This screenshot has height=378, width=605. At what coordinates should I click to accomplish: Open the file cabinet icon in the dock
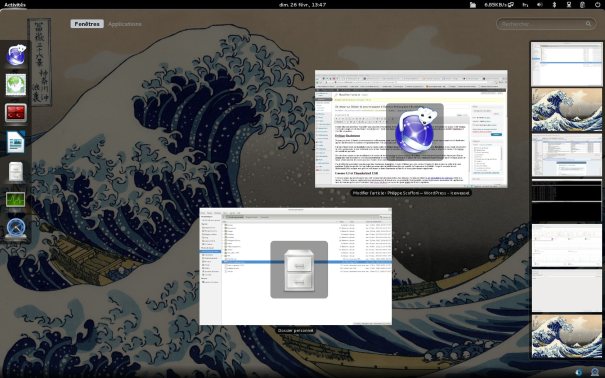coord(16,171)
